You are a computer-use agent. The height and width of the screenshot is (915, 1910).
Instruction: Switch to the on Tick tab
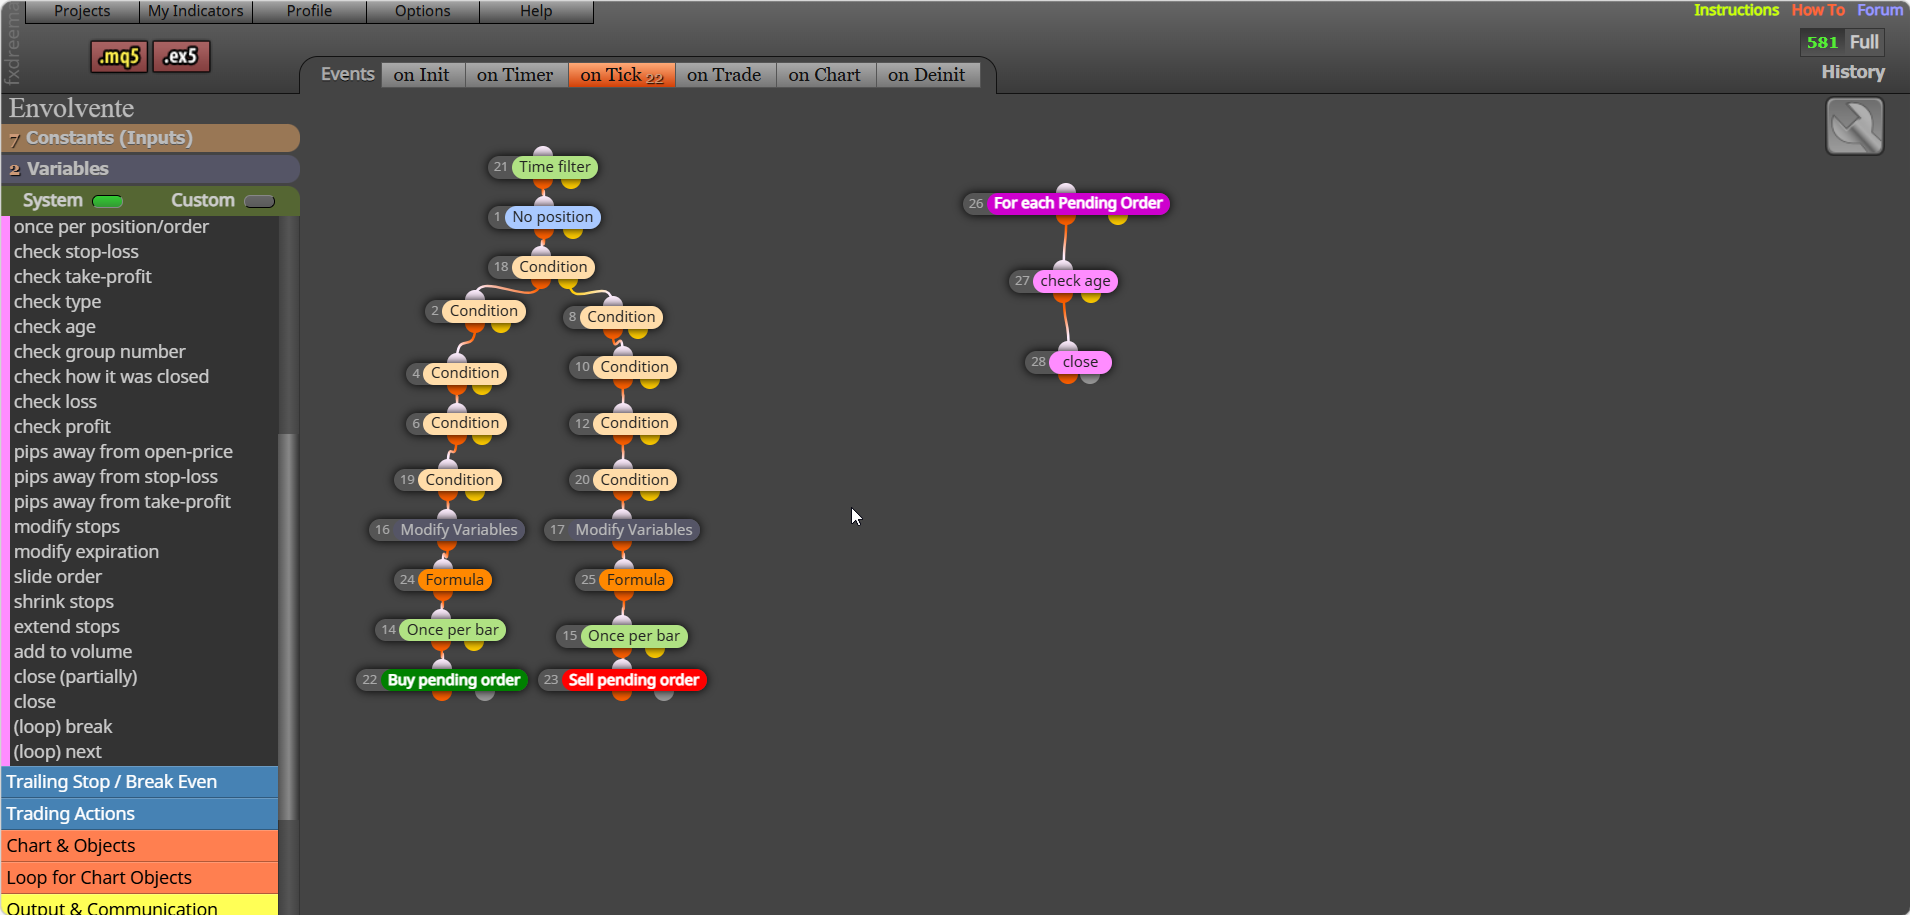622,75
